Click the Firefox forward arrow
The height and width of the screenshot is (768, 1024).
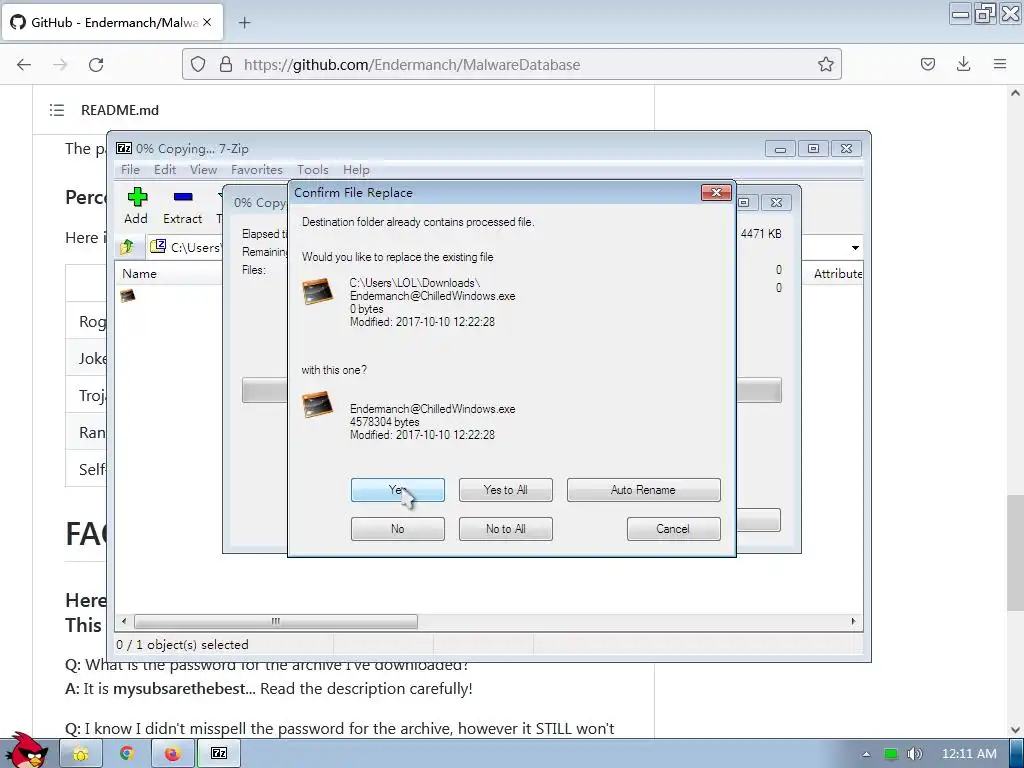click(60, 65)
